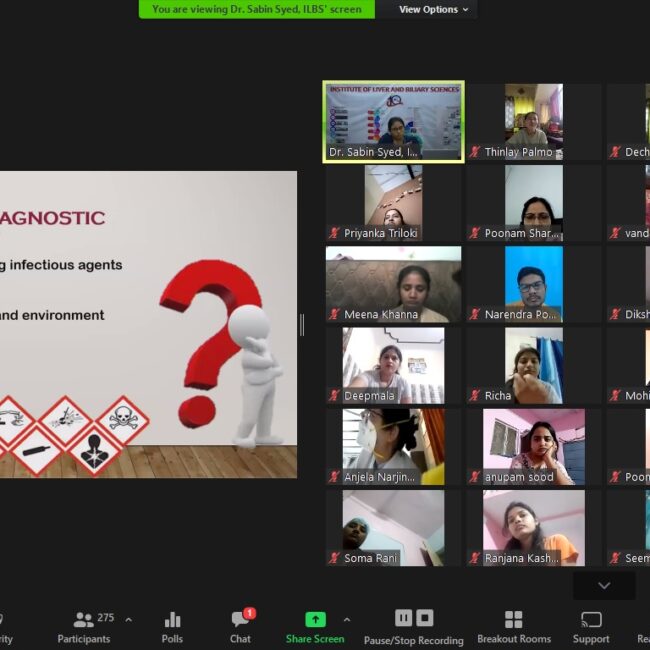Image resolution: width=650 pixels, height=650 pixels.
Task: Click the green Share Screen icon
Action: coord(315,620)
